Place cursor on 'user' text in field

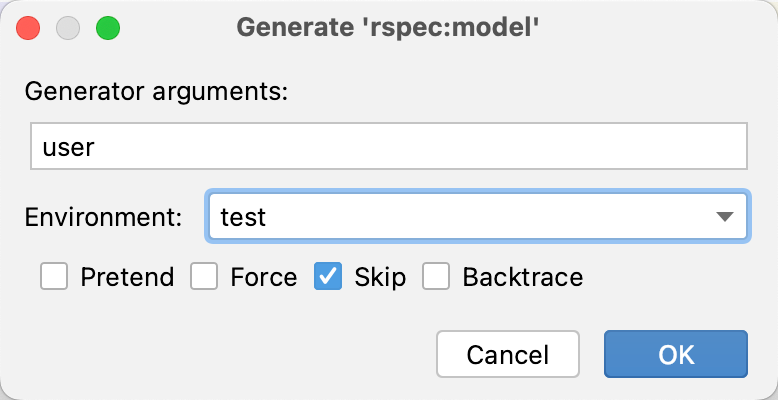pyautogui.click(x=68, y=147)
